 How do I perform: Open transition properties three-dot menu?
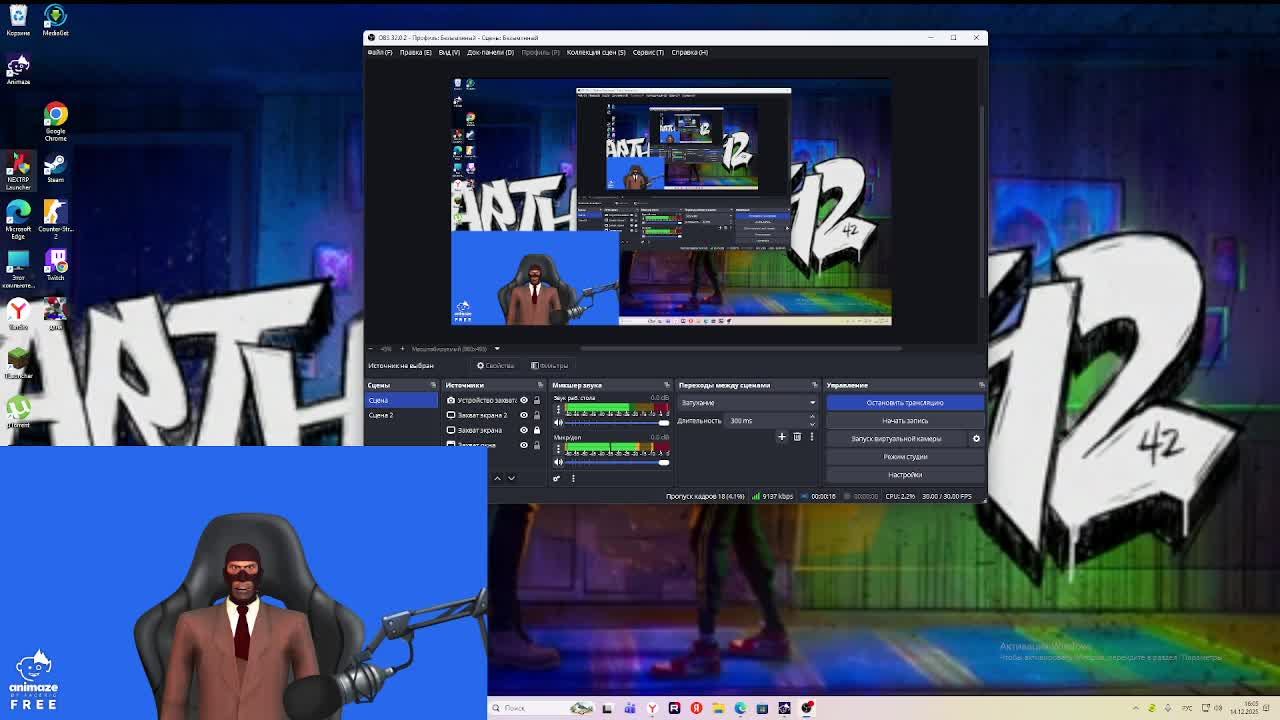pyautogui.click(x=812, y=437)
